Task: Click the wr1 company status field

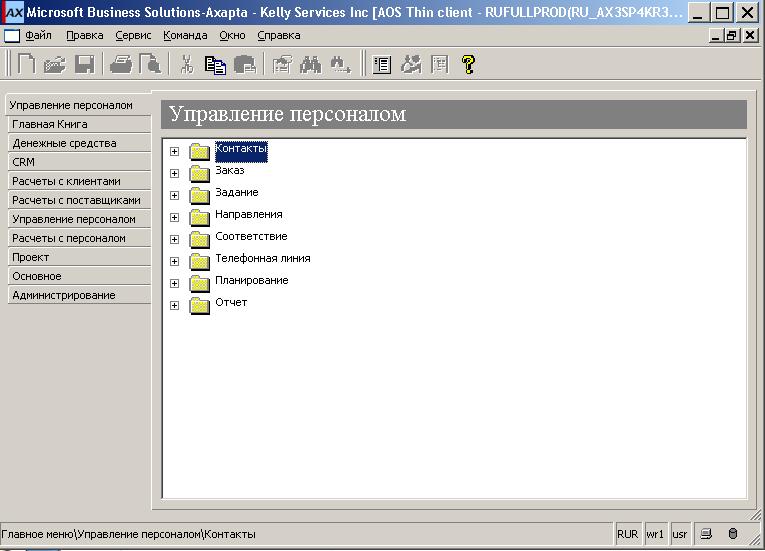Action: point(655,534)
